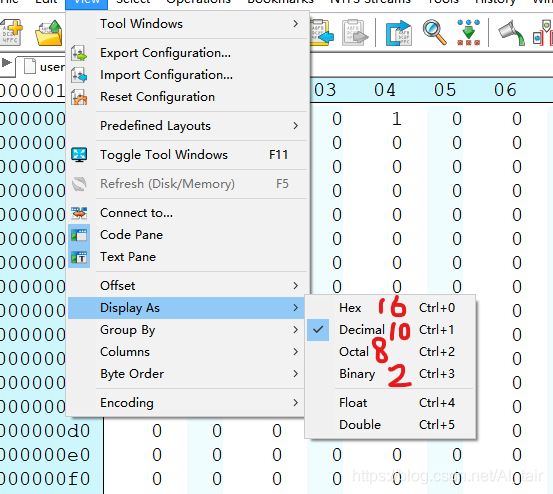Expand the Predefined Layouts submenu

click(x=186, y=126)
